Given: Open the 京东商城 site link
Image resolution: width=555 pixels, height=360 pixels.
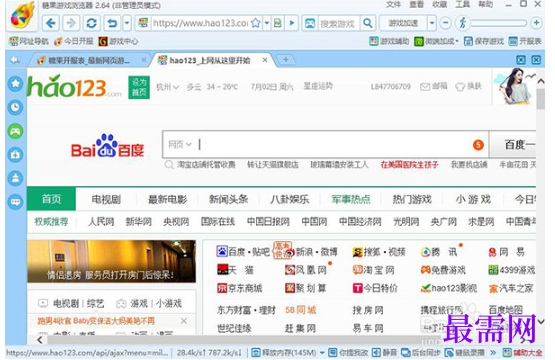Looking at the screenshot, I should pos(240,288).
